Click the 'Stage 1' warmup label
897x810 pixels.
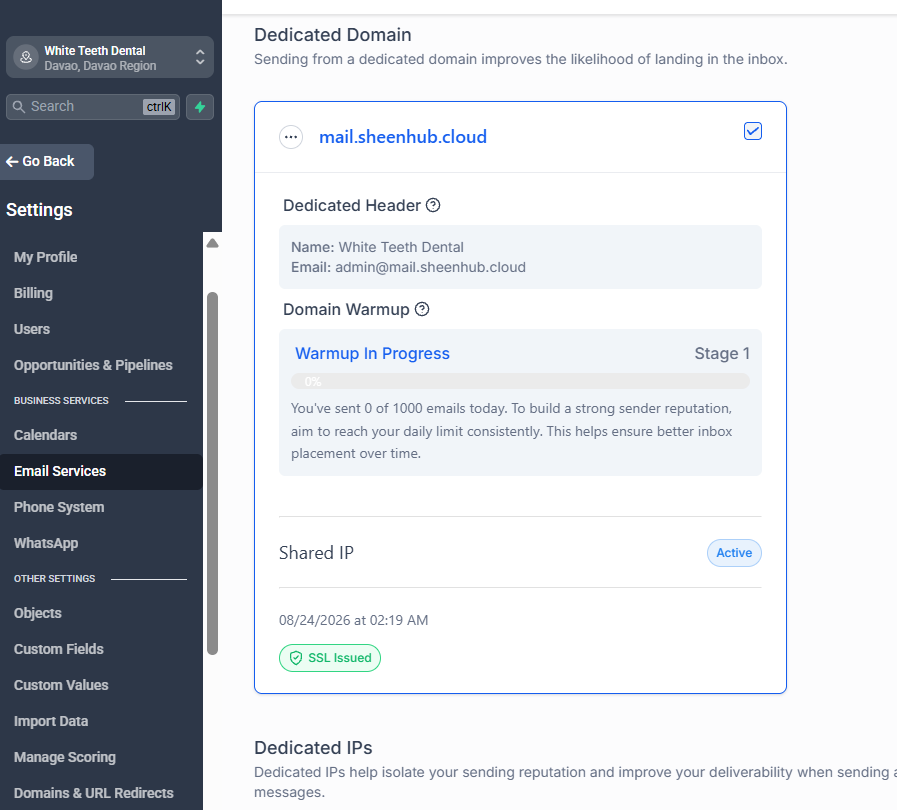pyautogui.click(x=722, y=354)
